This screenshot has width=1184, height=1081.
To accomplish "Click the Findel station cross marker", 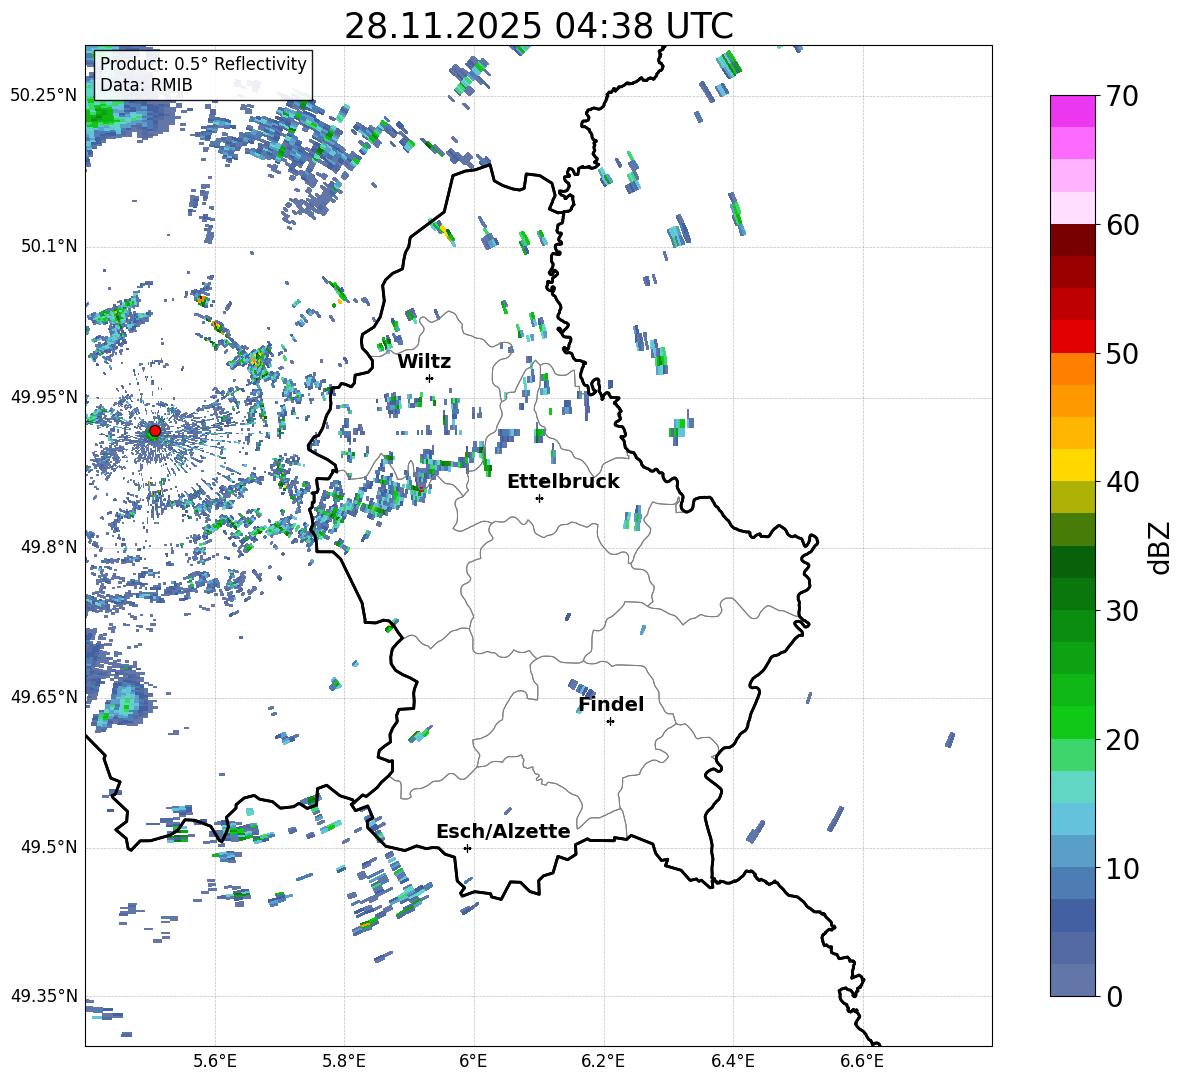I will 610,722.
